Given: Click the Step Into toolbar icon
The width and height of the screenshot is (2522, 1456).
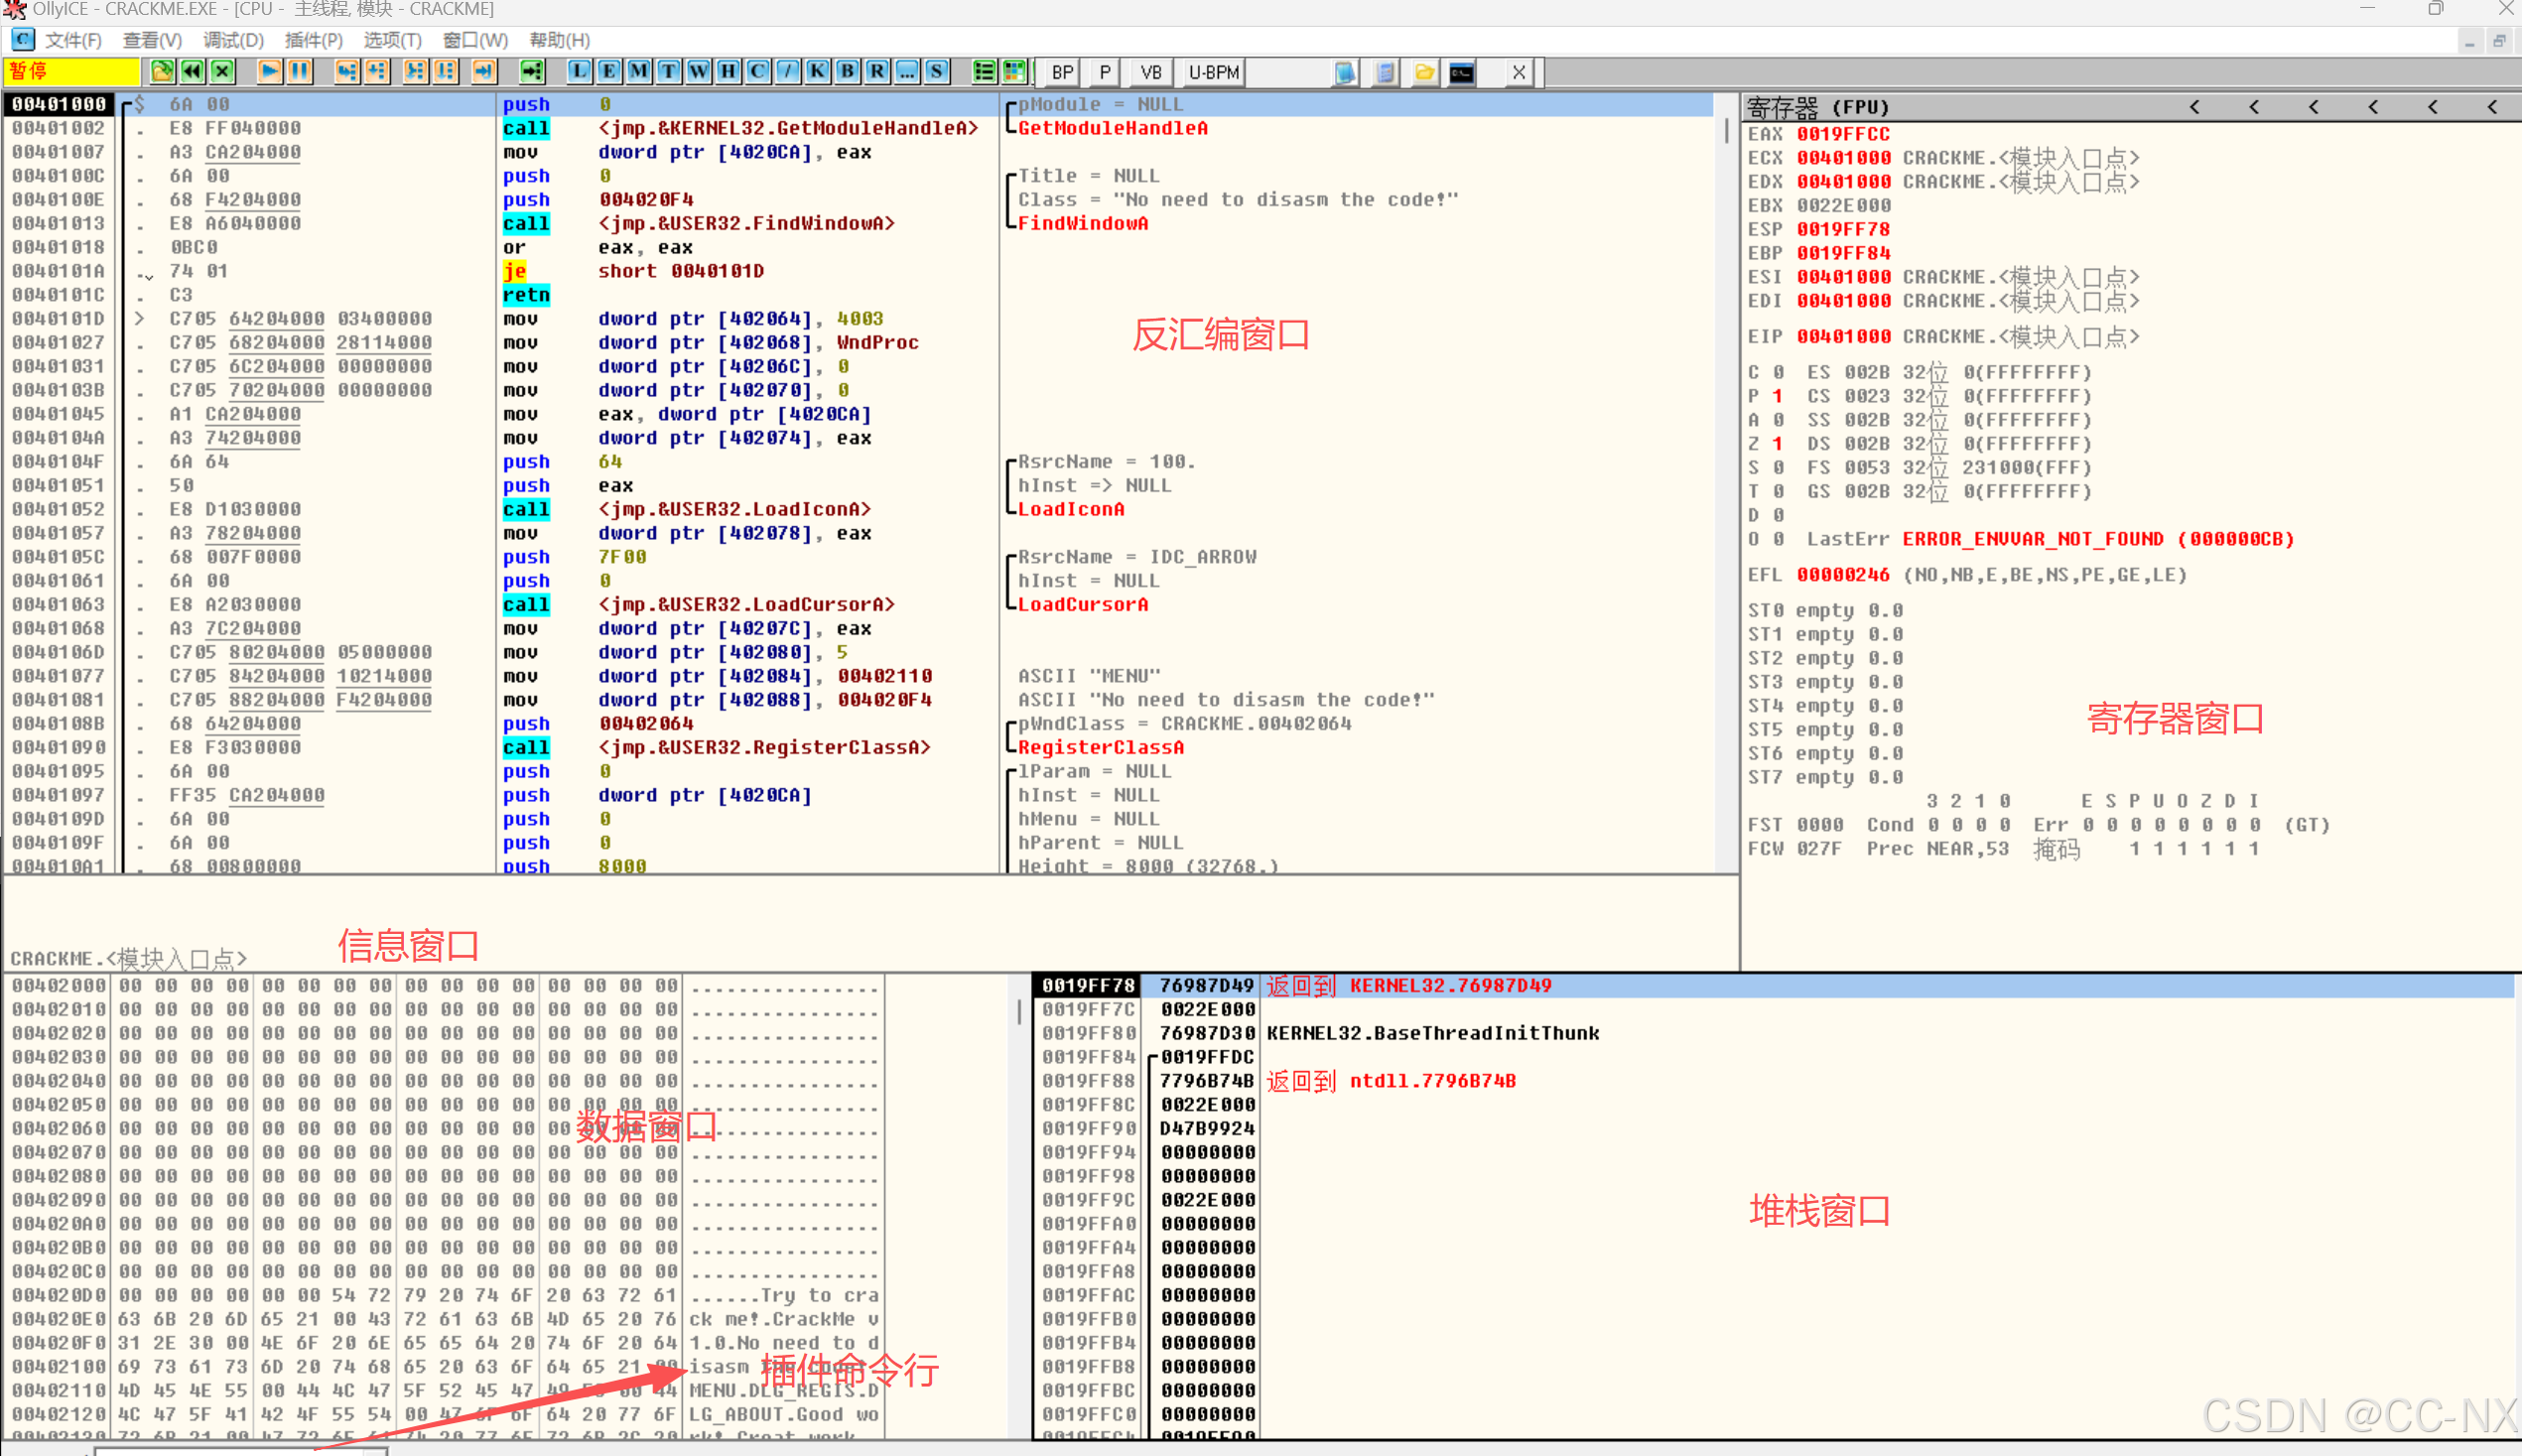Looking at the screenshot, I should coord(346,72).
